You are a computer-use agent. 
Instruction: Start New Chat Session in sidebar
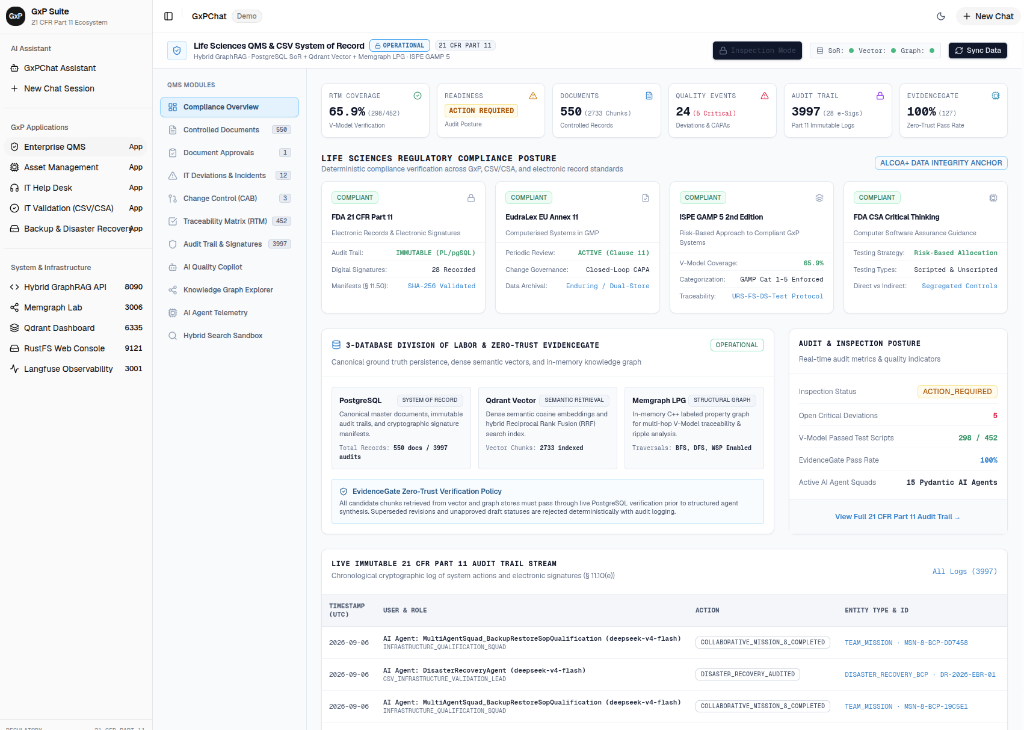[x=76, y=88]
